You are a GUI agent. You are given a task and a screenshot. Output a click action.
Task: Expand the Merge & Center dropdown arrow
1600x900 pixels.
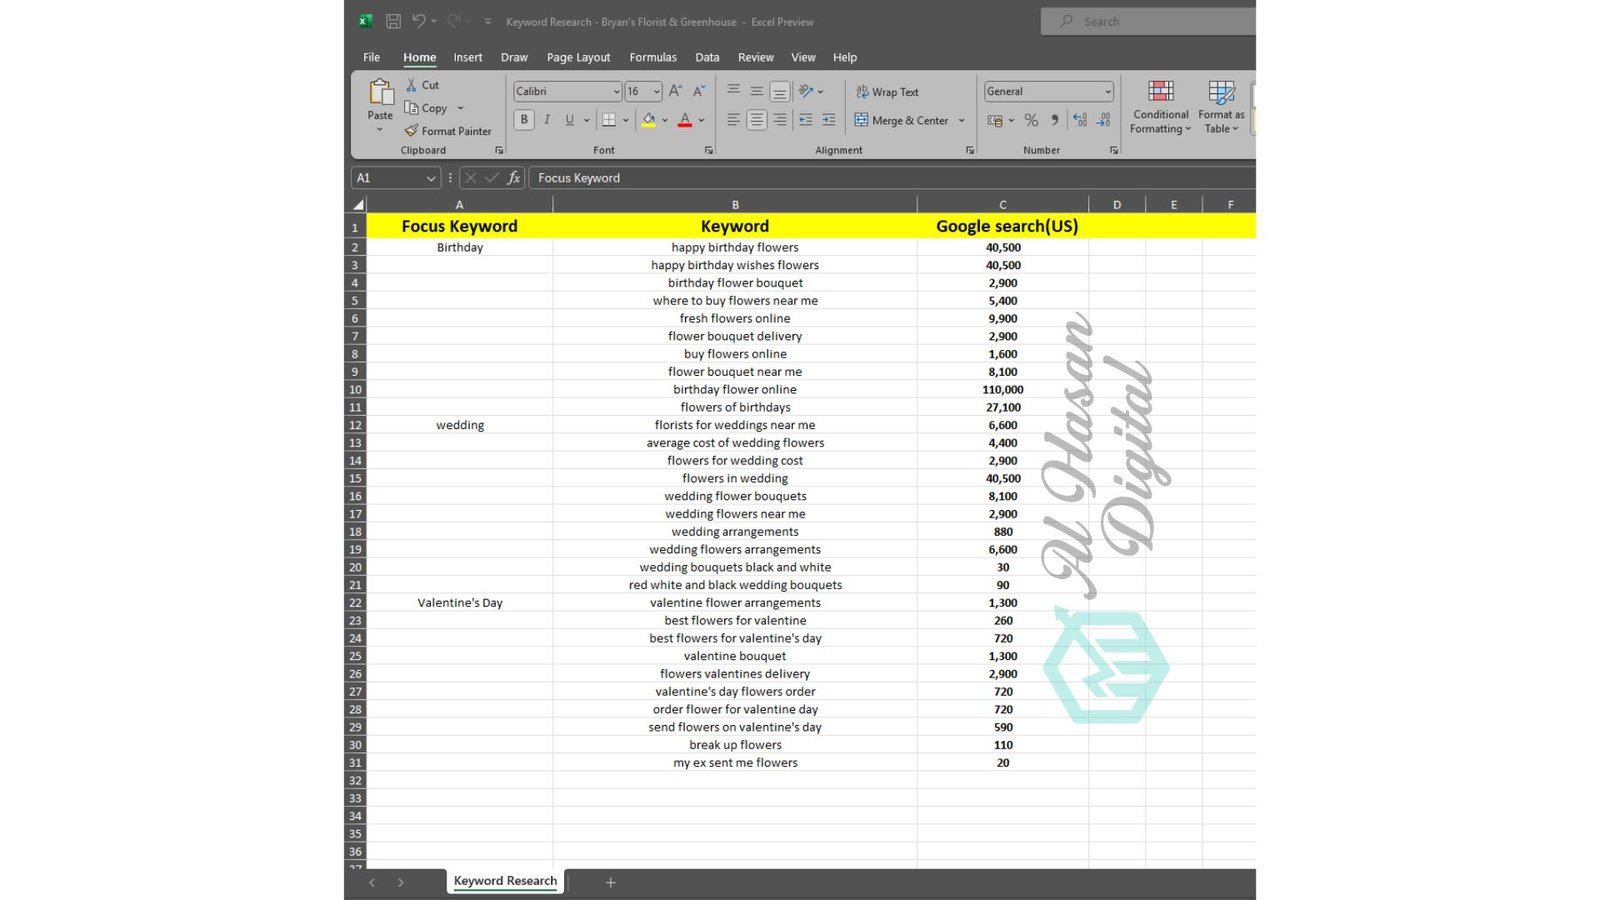(x=962, y=120)
